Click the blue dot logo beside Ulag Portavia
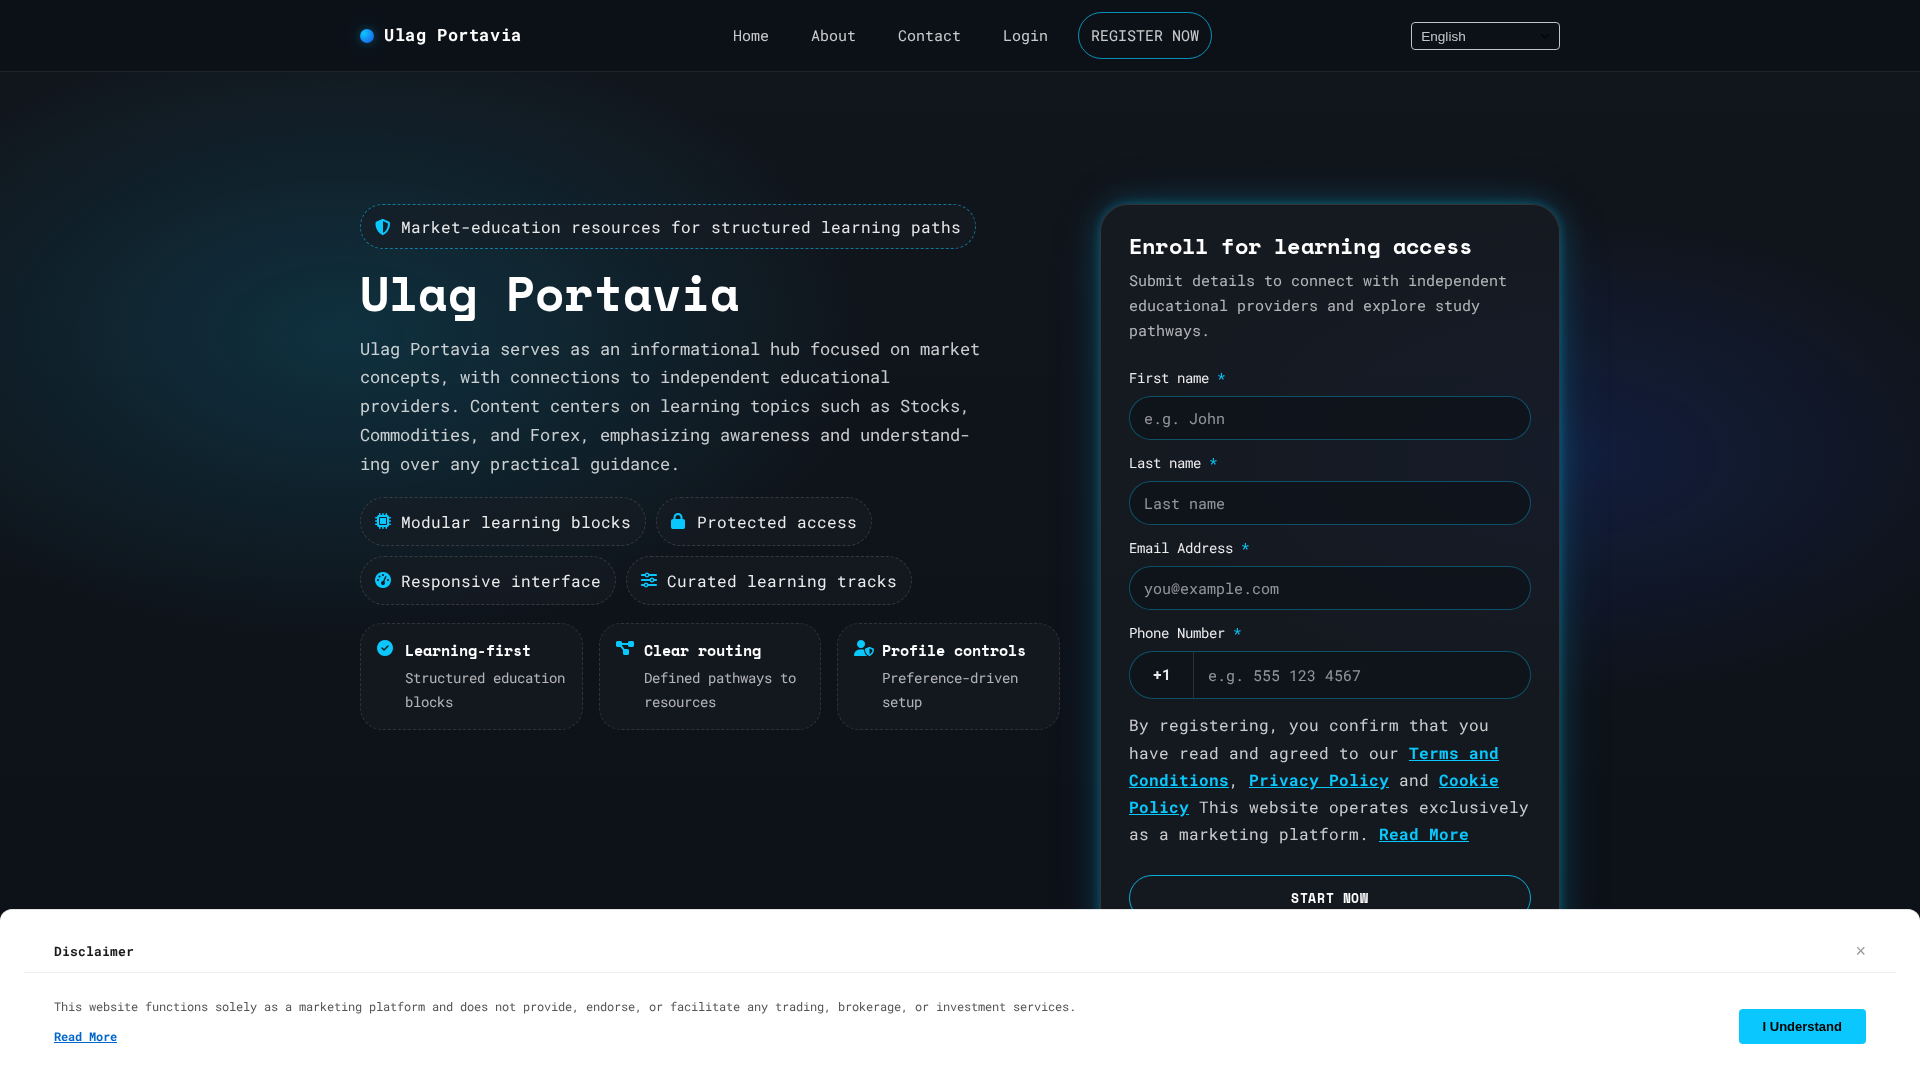The height and width of the screenshot is (1080, 1920). coord(367,36)
